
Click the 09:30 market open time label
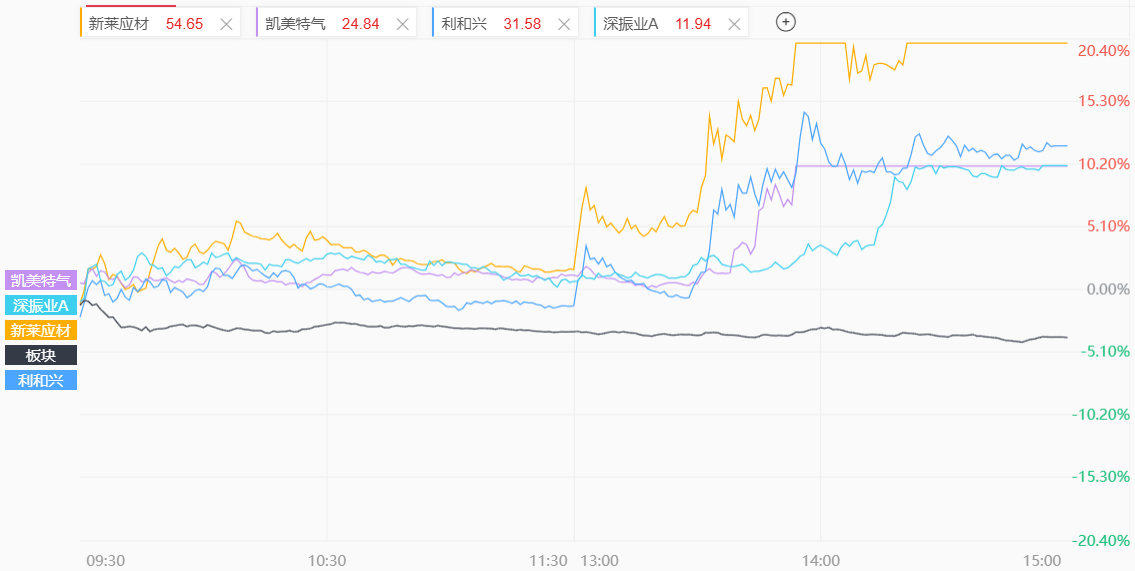105,561
